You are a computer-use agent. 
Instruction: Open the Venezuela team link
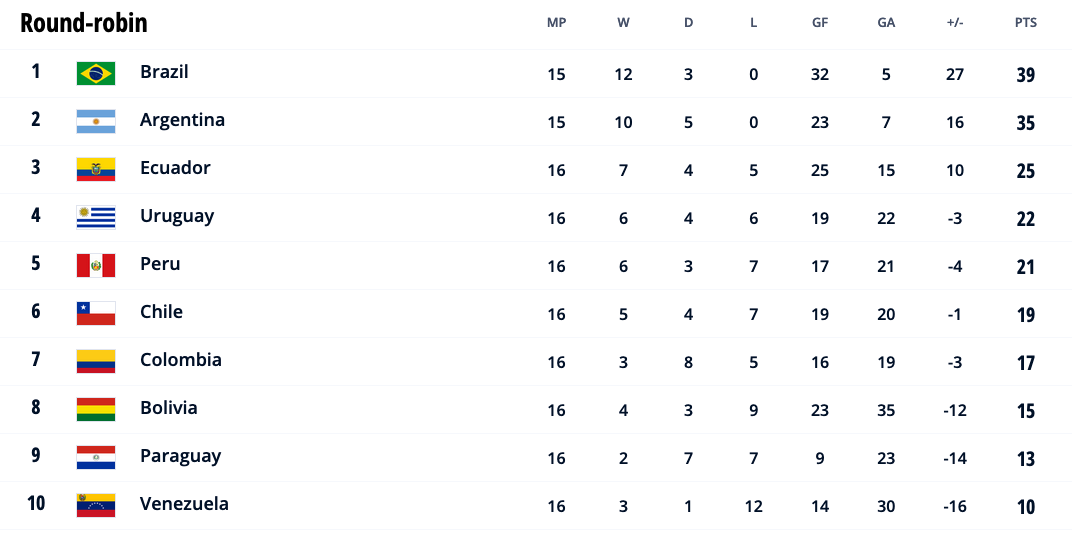185,504
